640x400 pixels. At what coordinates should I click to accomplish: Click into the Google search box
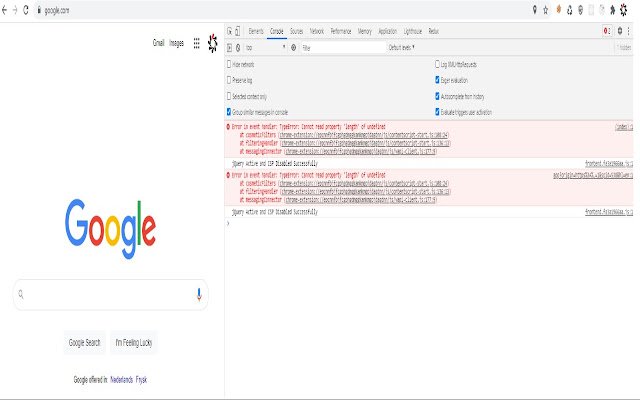(x=111, y=294)
